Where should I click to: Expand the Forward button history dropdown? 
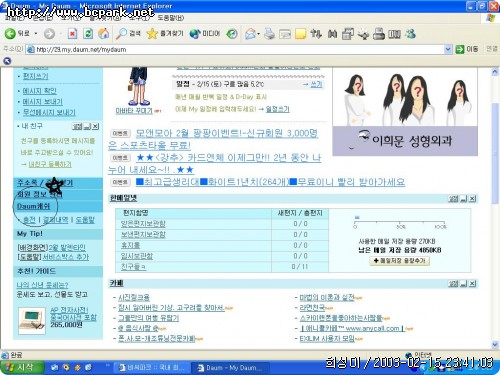click(x=60, y=34)
